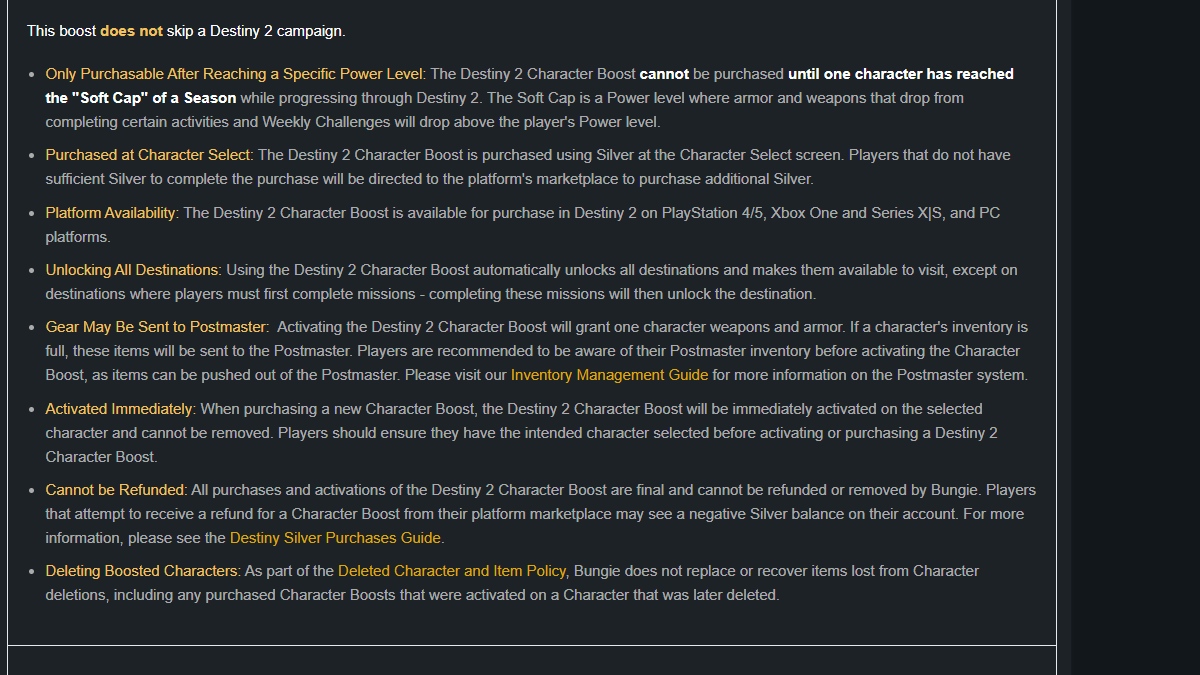Click the "Purchased at Character Select" heading
Image resolution: width=1200 pixels, height=675 pixels.
148,155
